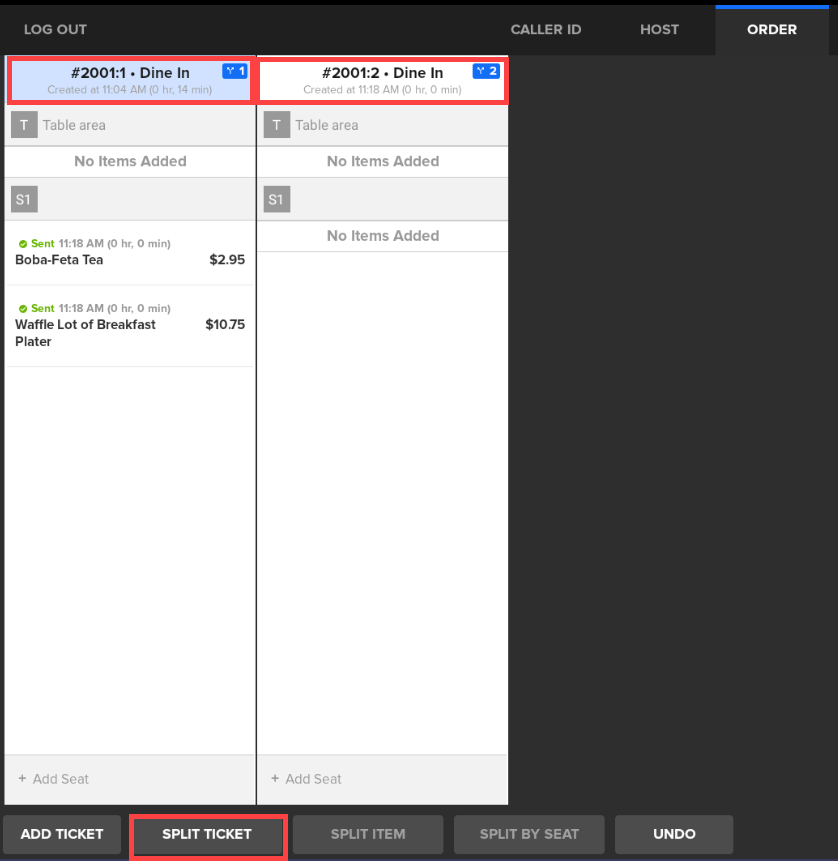This screenshot has height=861, width=838.
Task: Click the Split Item button
Action: pos(368,834)
